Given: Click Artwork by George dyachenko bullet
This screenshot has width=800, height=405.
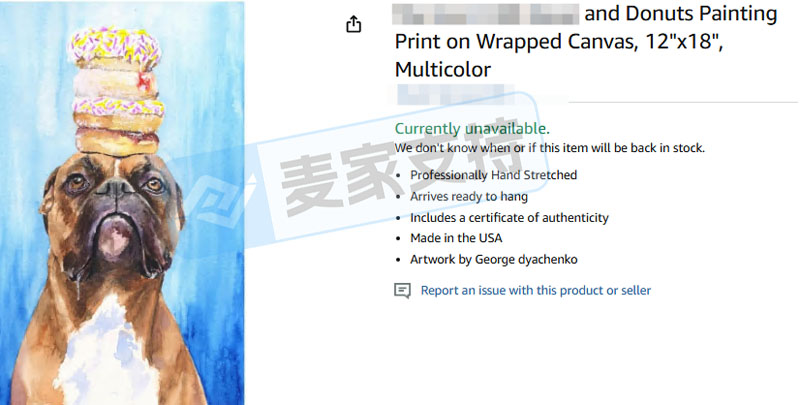Looking at the screenshot, I should [x=493, y=260].
